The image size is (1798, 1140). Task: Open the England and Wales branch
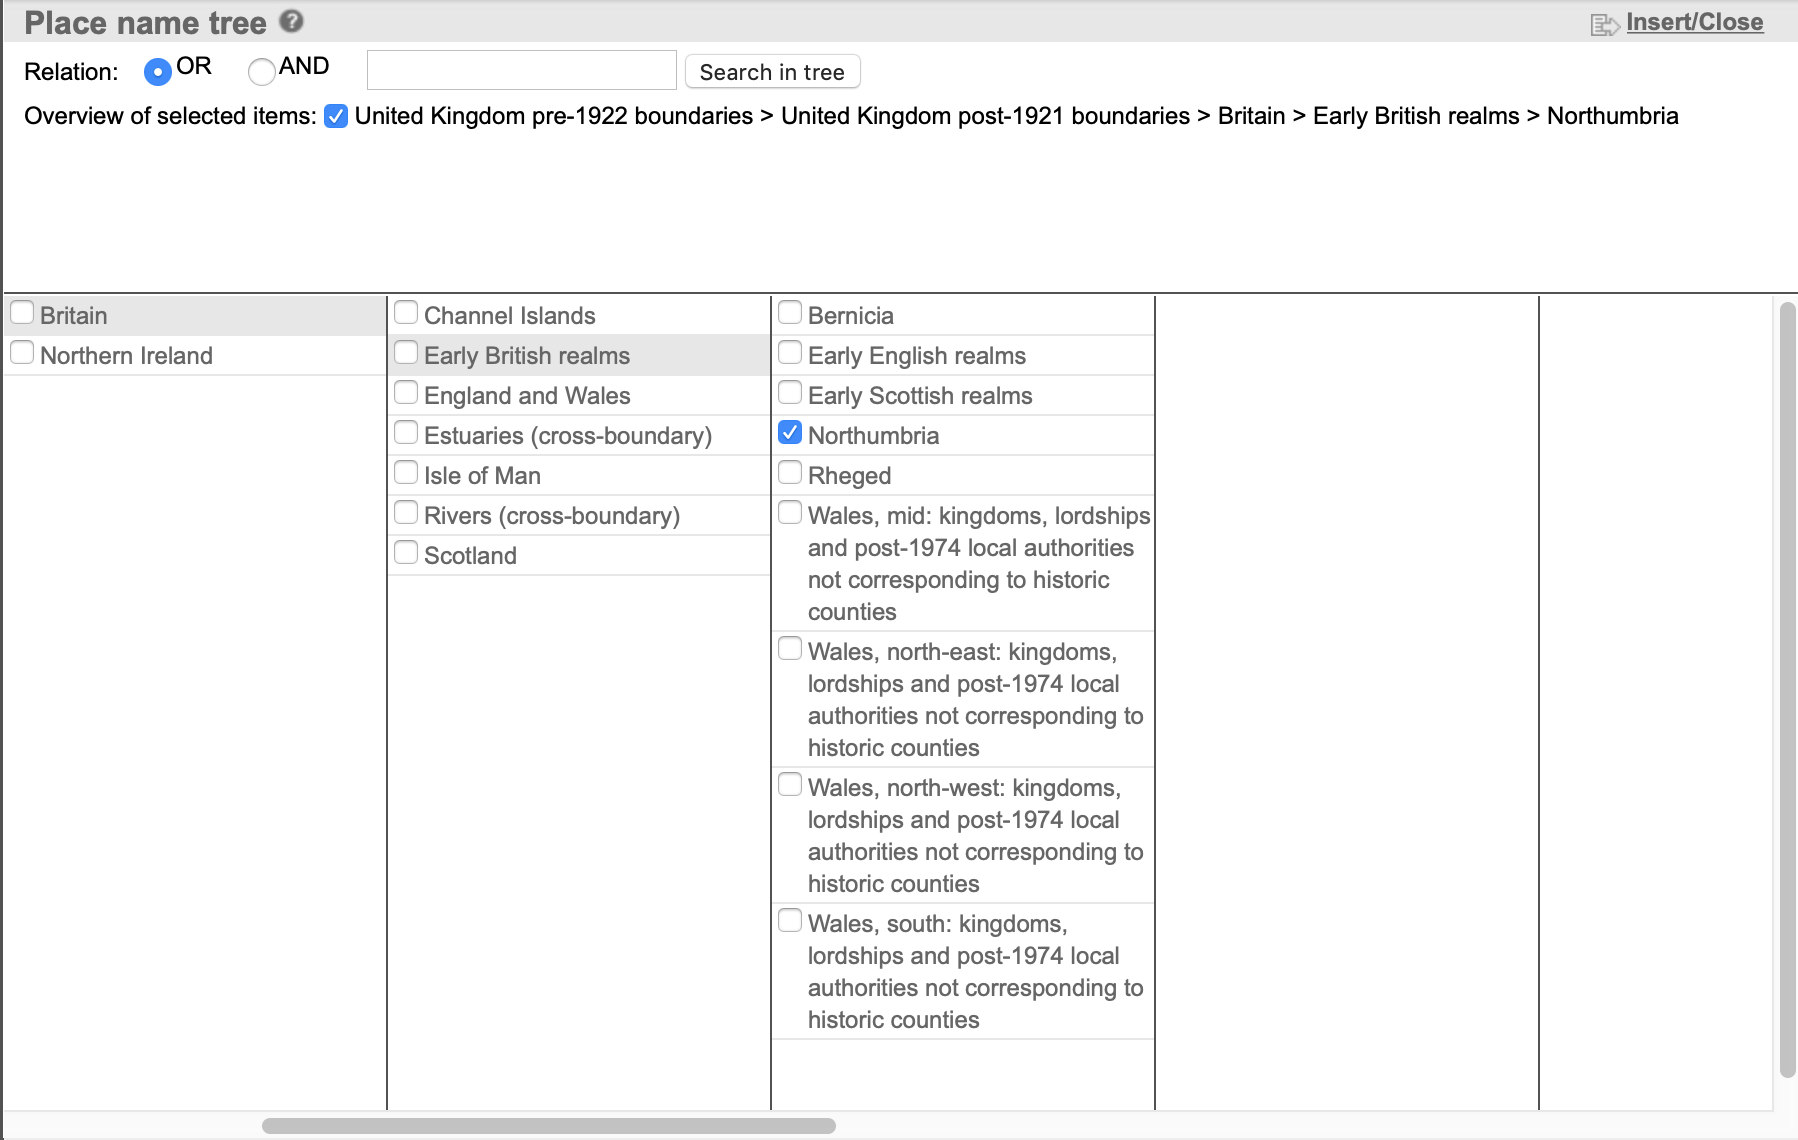[527, 396]
